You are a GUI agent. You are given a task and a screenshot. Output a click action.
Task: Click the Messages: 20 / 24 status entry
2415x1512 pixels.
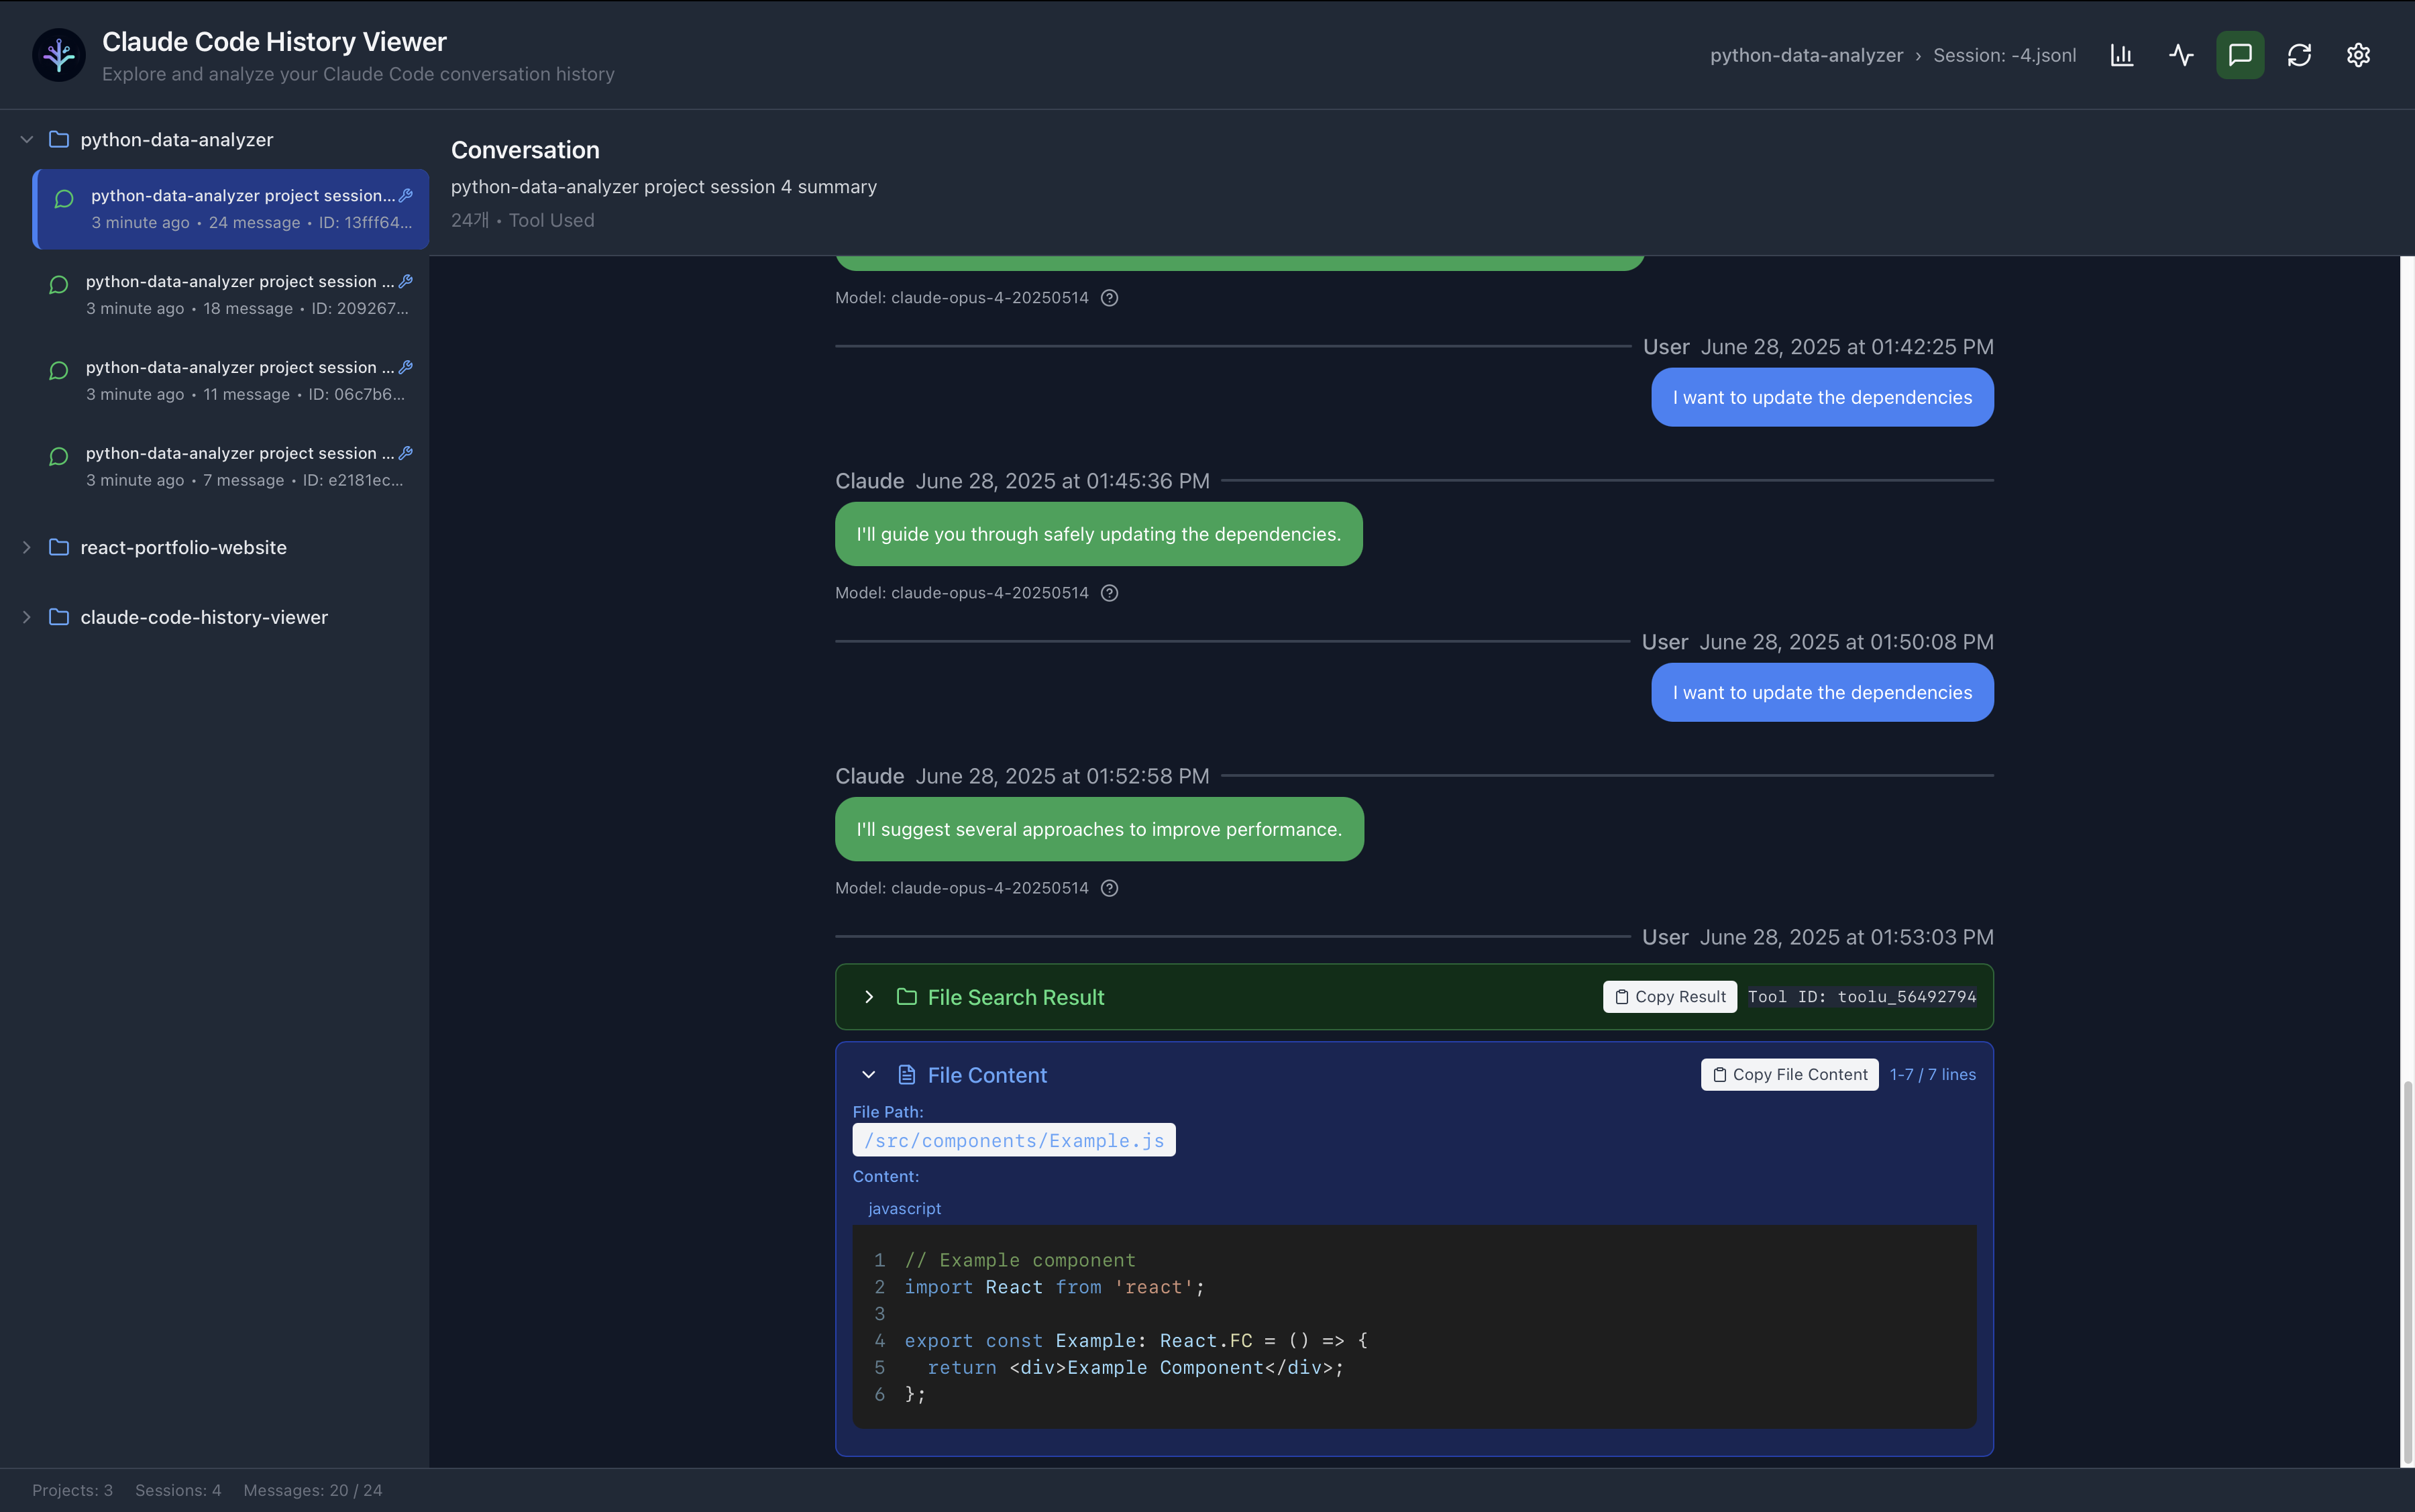312,1490
